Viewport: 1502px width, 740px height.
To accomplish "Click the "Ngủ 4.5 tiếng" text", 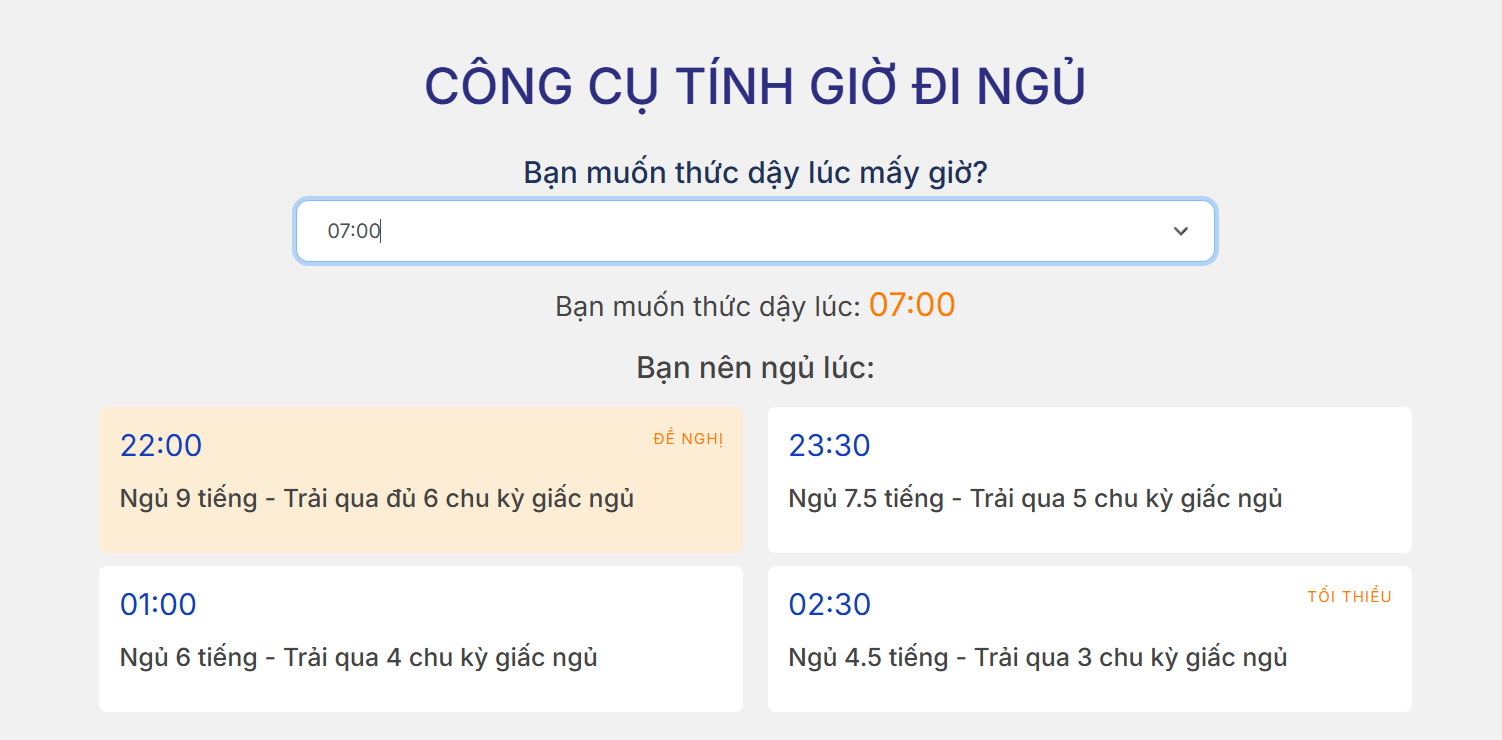I will [866, 658].
